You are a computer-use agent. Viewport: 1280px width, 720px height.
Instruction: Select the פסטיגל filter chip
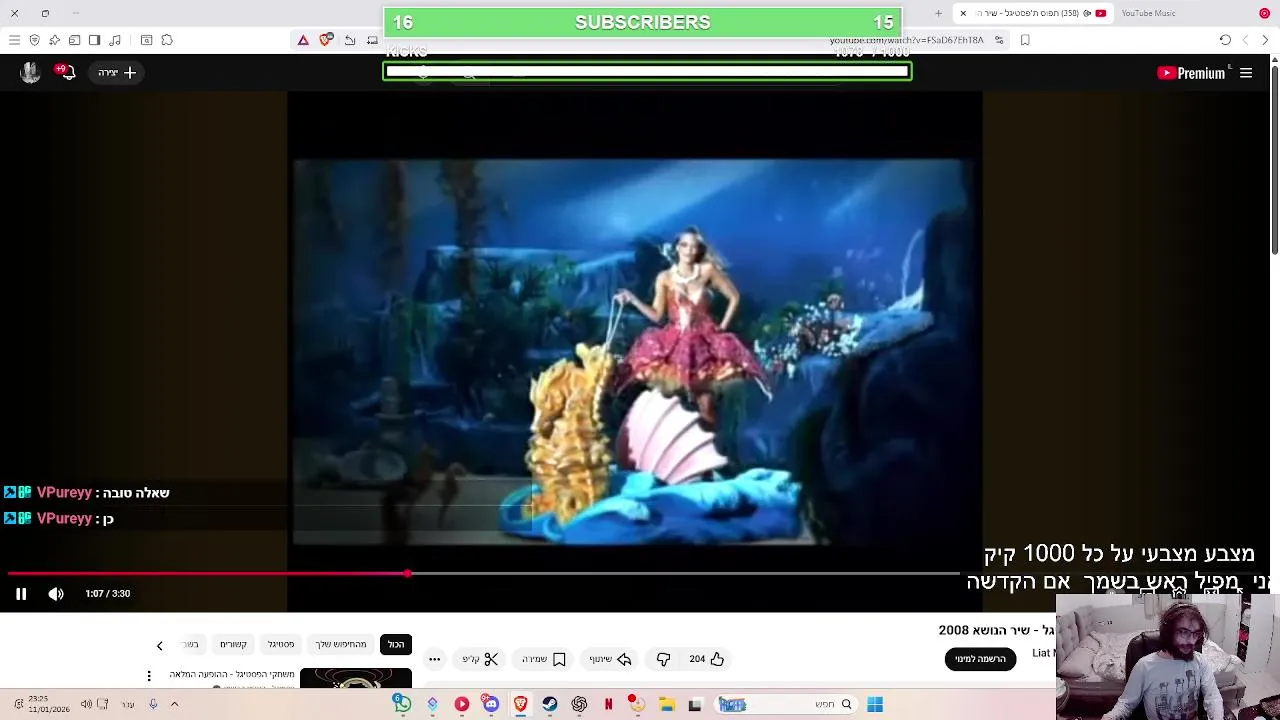281,645
